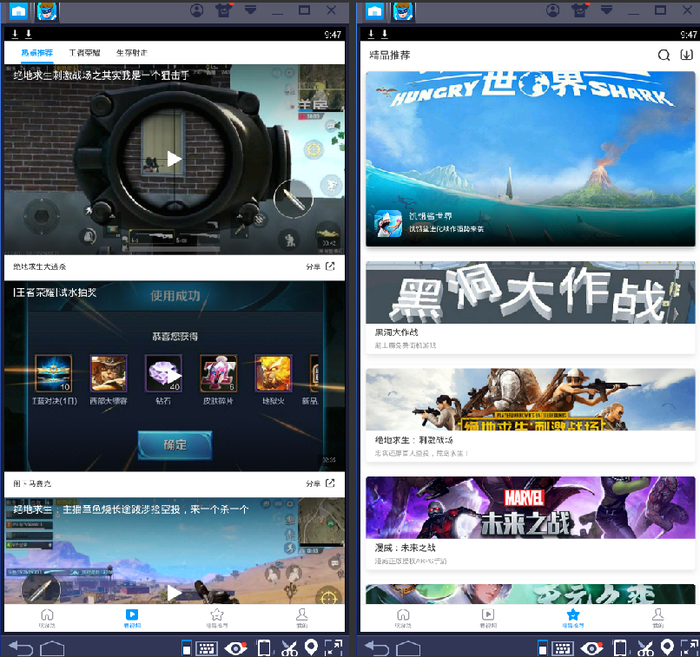
Task: Toggle fullscreen with the expand arrows in left window
Action: pos(333,648)
